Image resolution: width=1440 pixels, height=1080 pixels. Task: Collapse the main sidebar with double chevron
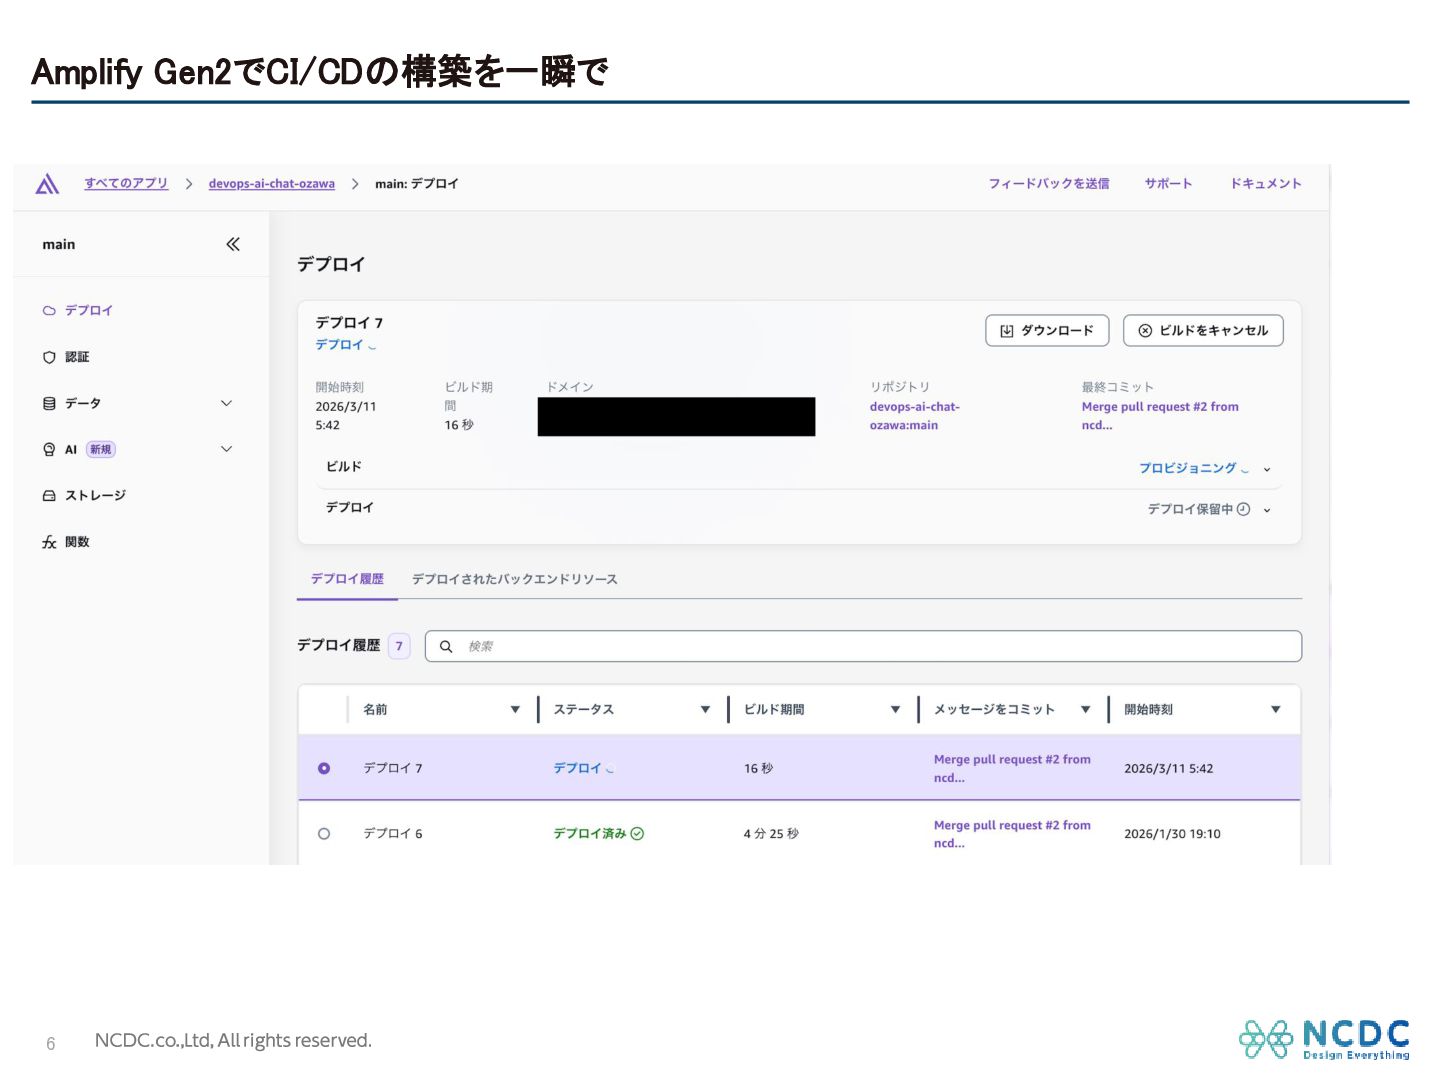click(233, 244)
